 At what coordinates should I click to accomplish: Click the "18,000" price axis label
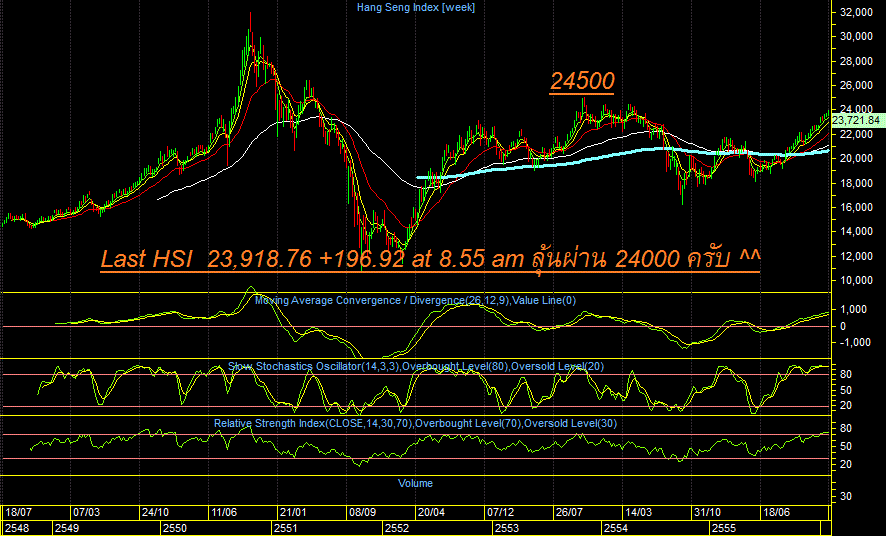coord(857,183)
